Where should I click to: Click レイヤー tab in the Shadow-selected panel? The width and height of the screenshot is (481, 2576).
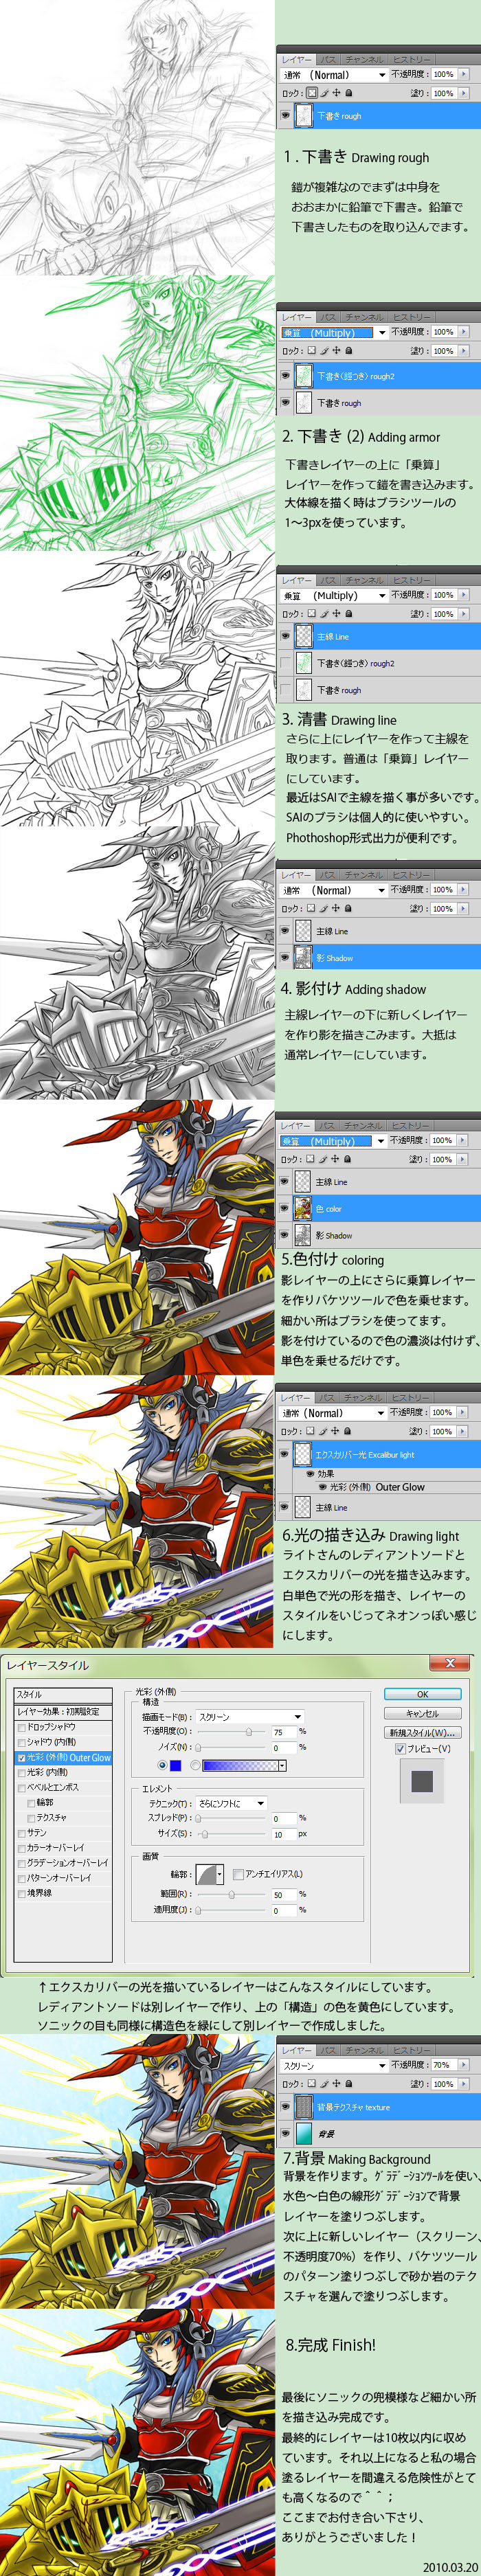297,875
